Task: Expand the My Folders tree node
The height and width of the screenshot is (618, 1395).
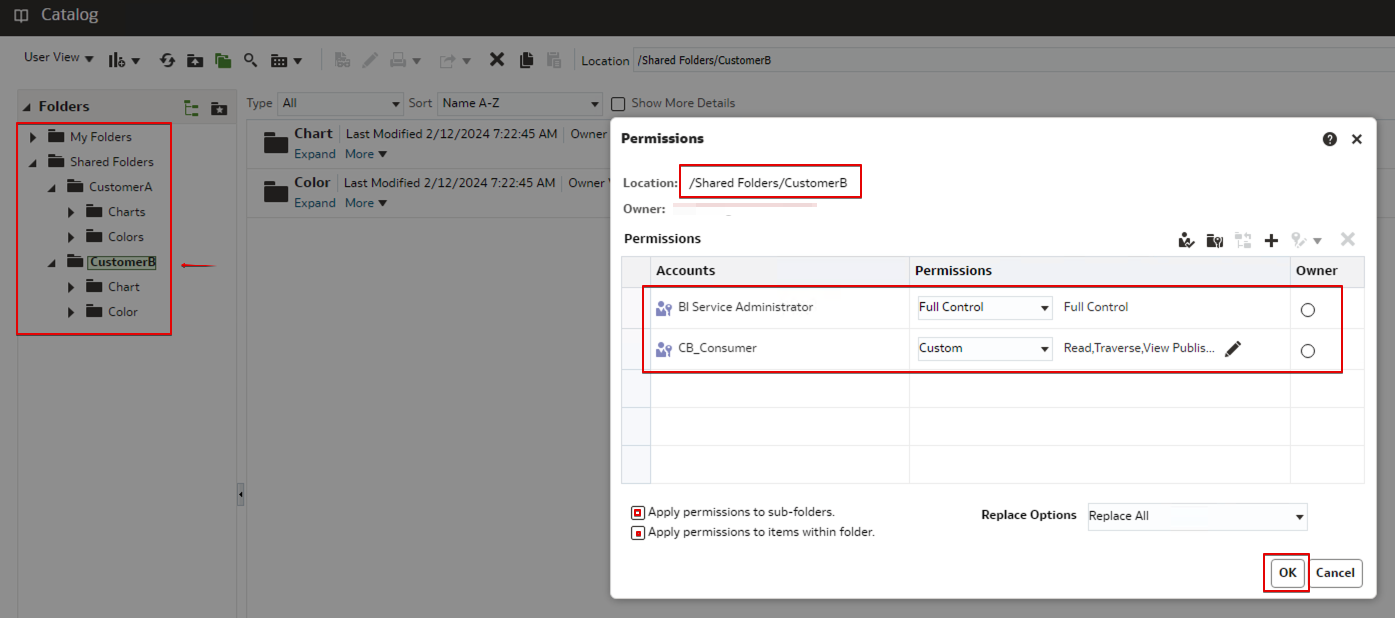Action: 33,137
